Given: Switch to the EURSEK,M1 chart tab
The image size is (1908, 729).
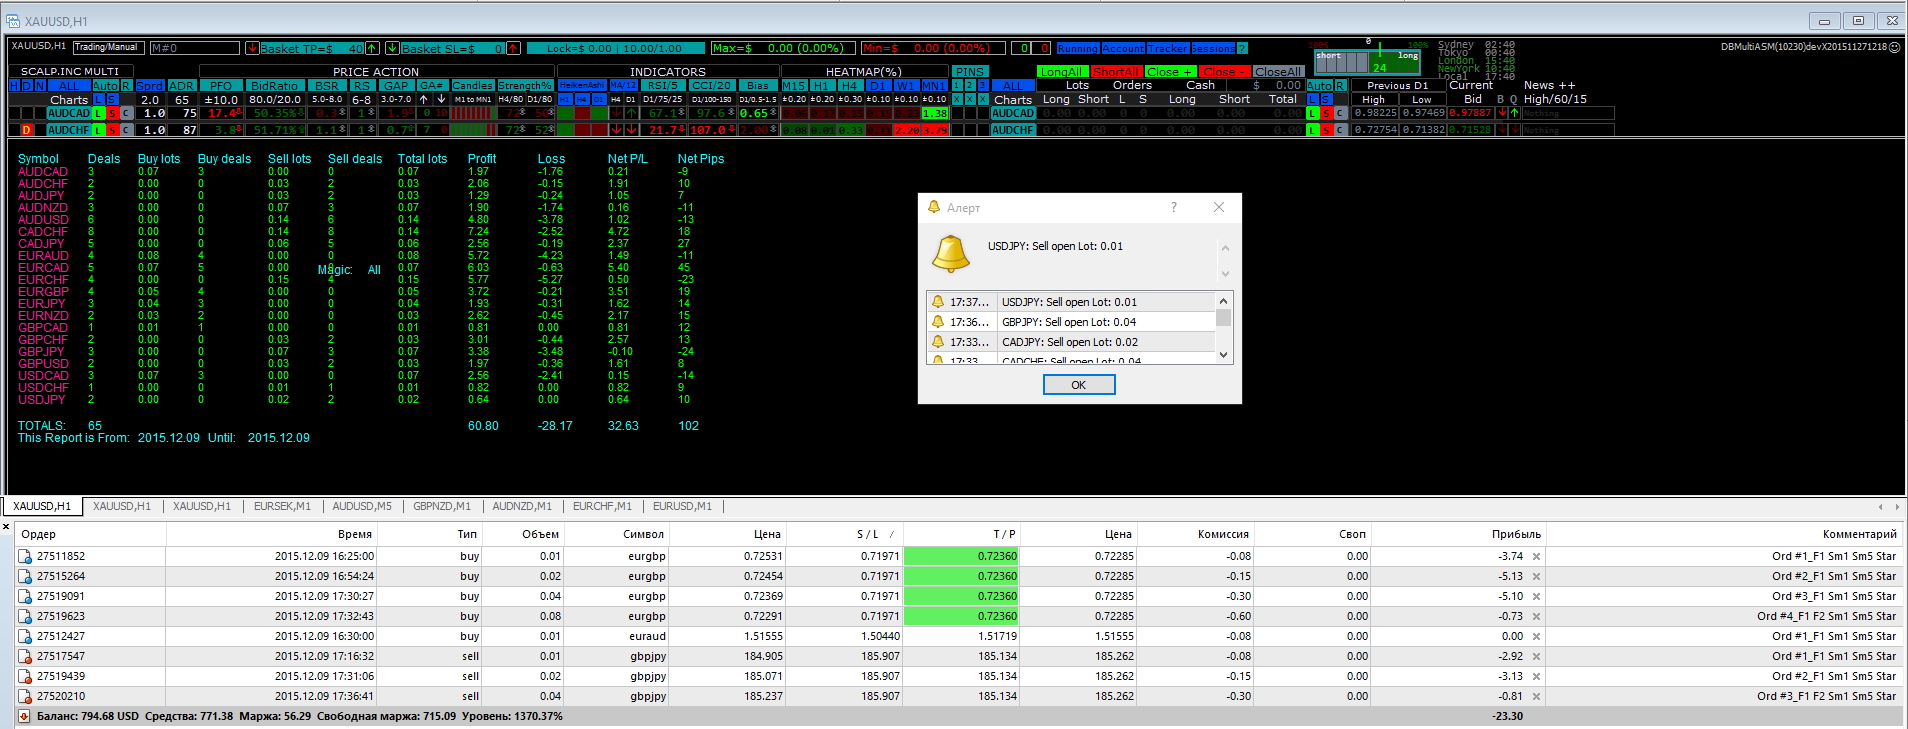Looking at the screenshot, I should tap(282, 506).
